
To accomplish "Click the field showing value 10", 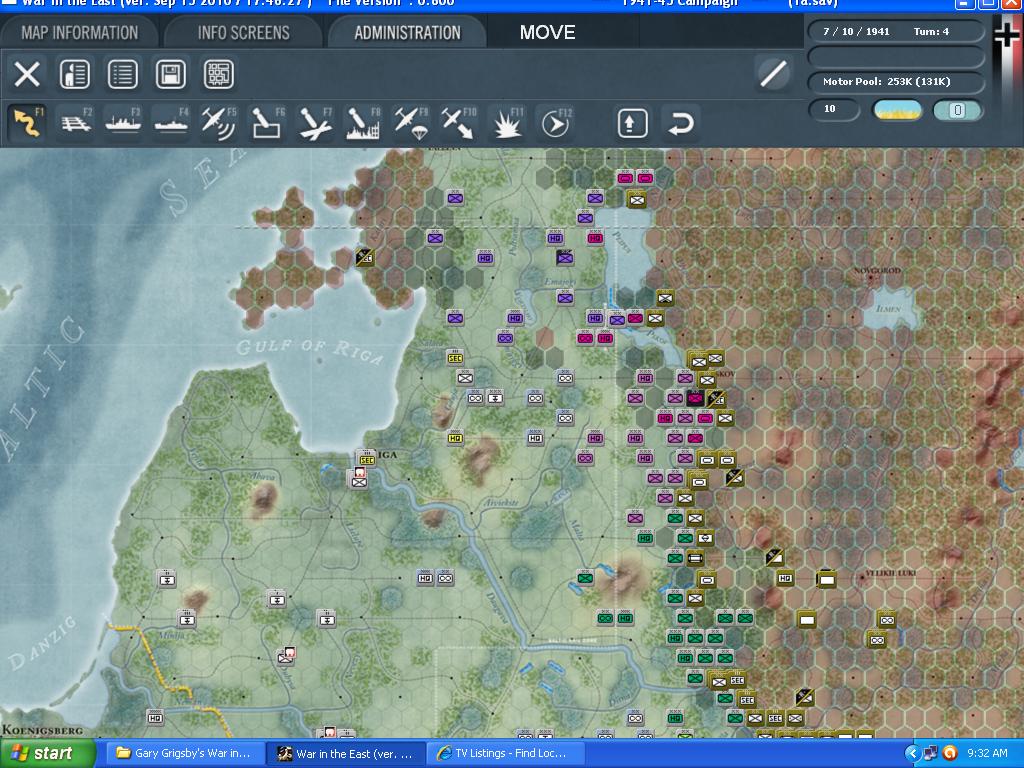I will [x=833, y=109].
